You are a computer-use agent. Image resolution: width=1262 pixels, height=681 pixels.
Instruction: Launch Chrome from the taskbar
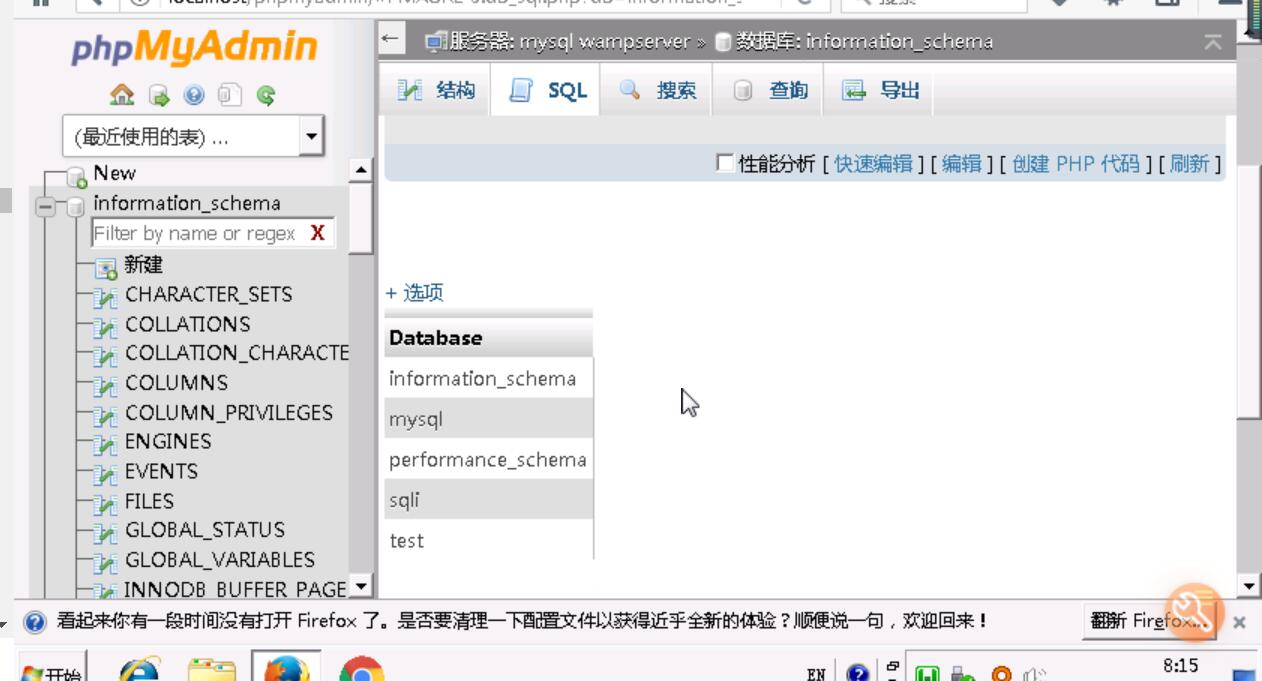pyautogui.click(x=361, y=670)
